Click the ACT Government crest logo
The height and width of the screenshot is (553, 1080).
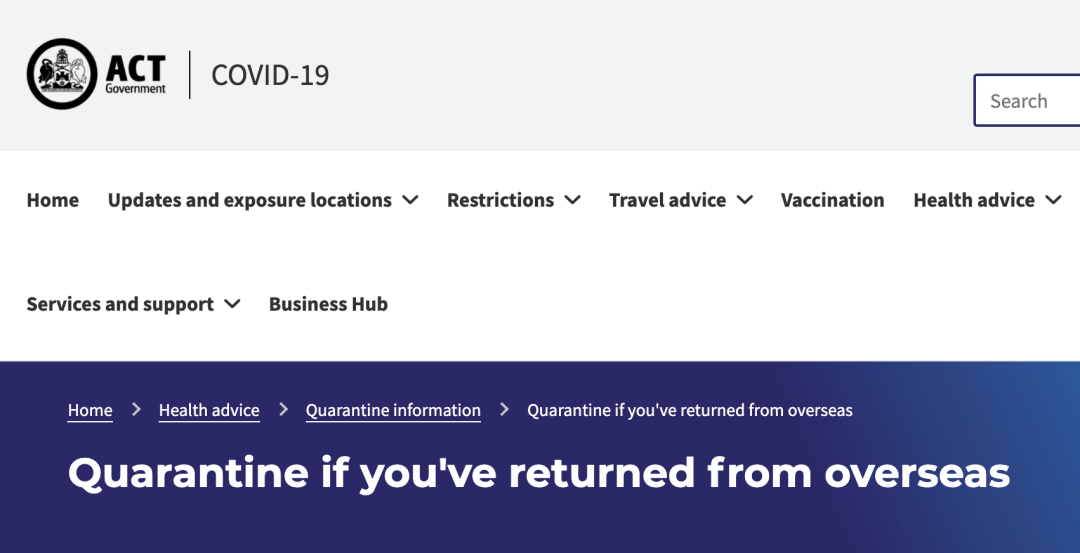click(62, 74)
